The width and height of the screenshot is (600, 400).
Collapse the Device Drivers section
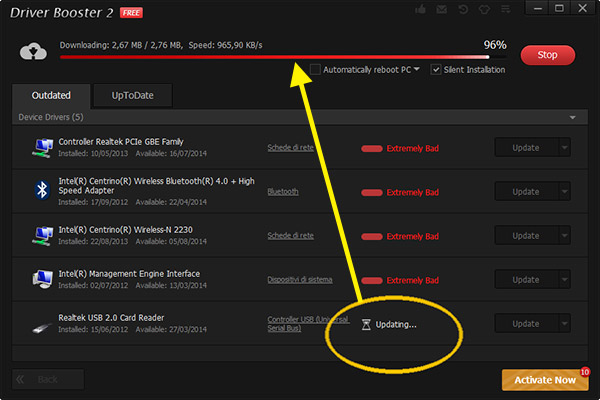pyautogui.click(x=572, y=118)
